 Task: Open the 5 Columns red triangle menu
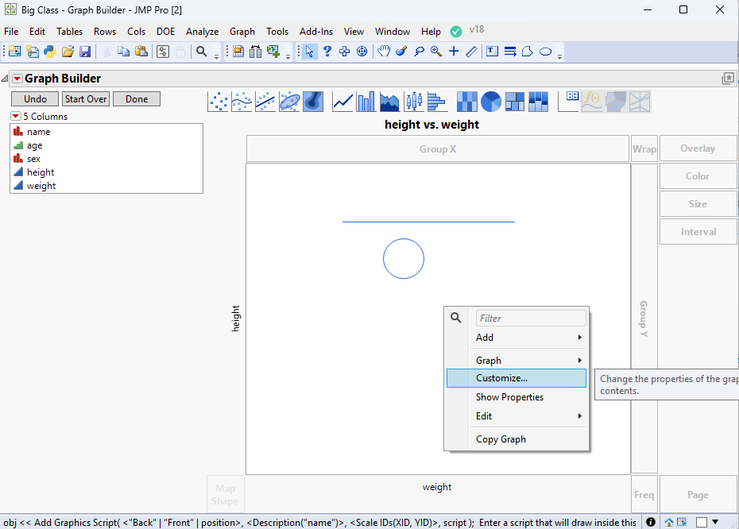pyautogui.click(x=16, y=117)
